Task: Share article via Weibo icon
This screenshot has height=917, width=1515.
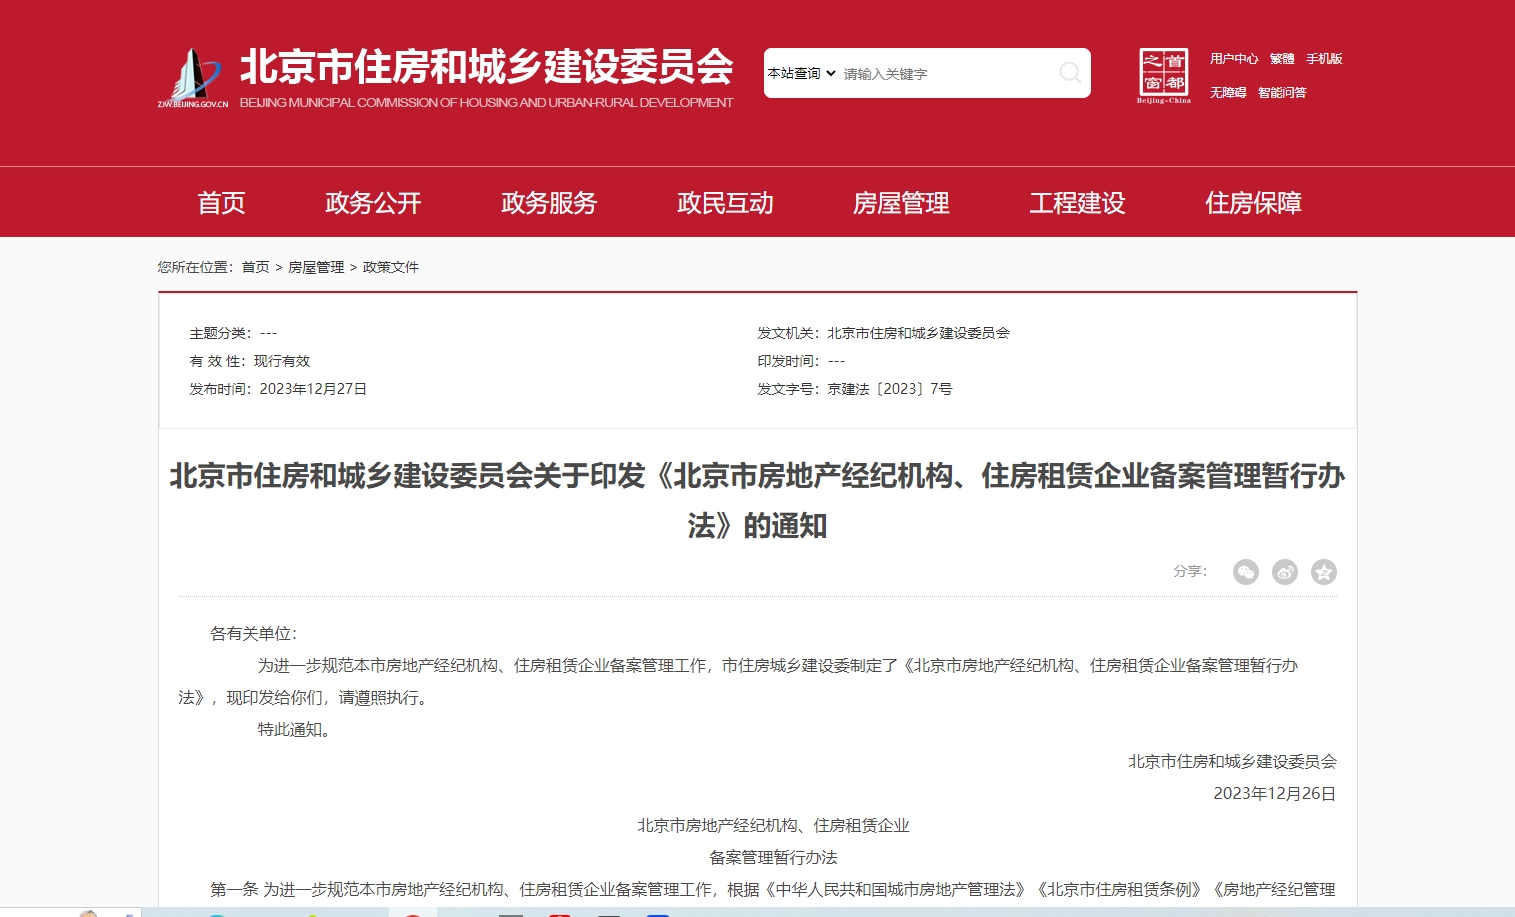Action: point(1284,572)
